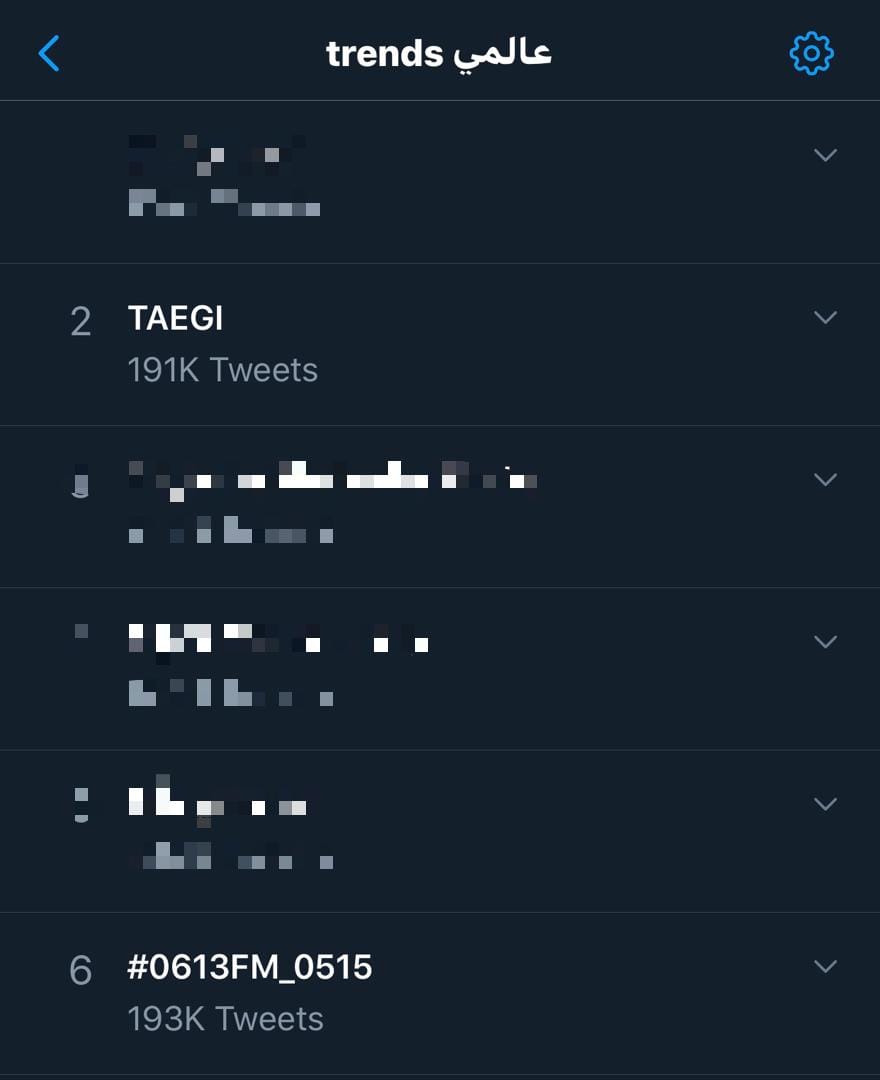This screenshot has width=880, height=1080.
Task: Tap the 193K Tweets count
Action: (225, 1019)
